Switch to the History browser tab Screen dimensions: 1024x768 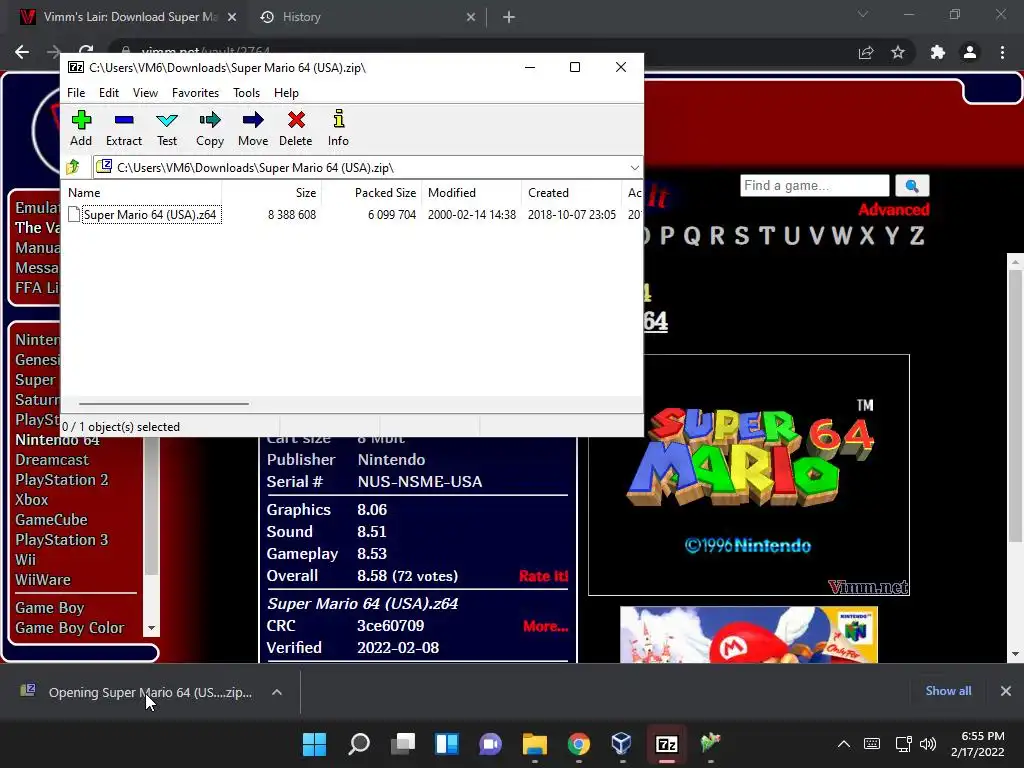coord(301,17)
